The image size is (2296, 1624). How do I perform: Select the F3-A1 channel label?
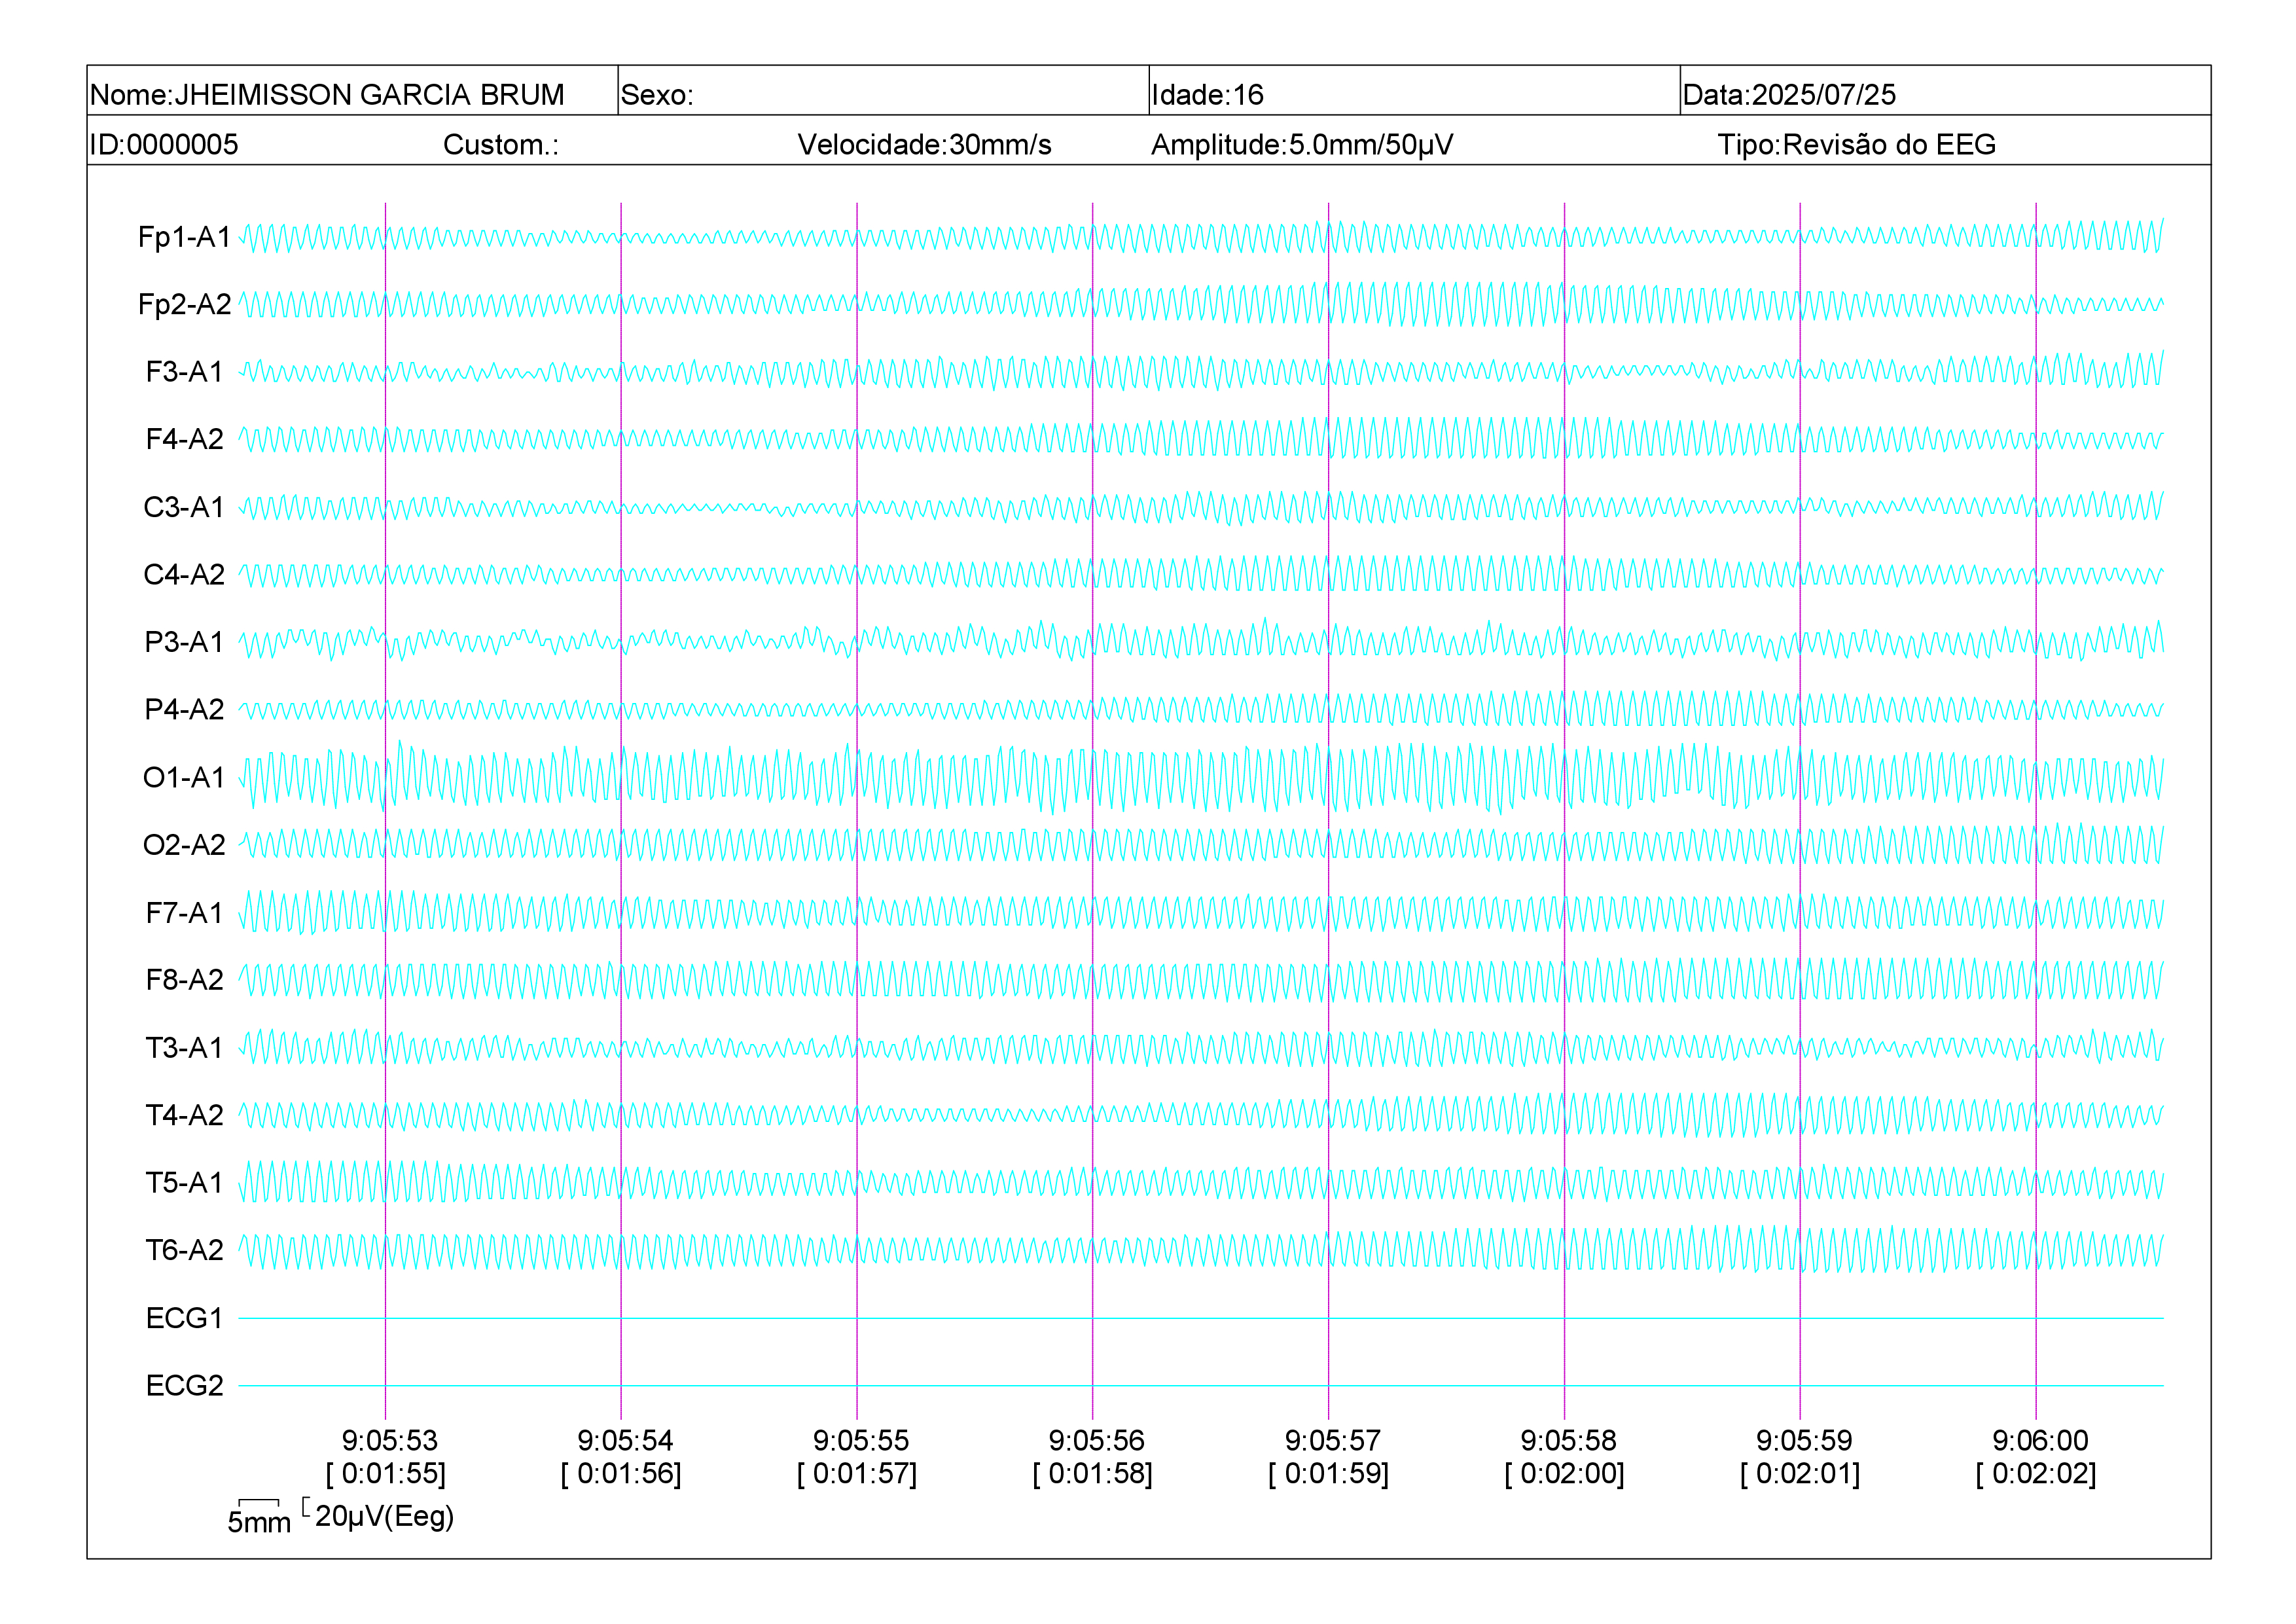(x=184, y=372)
